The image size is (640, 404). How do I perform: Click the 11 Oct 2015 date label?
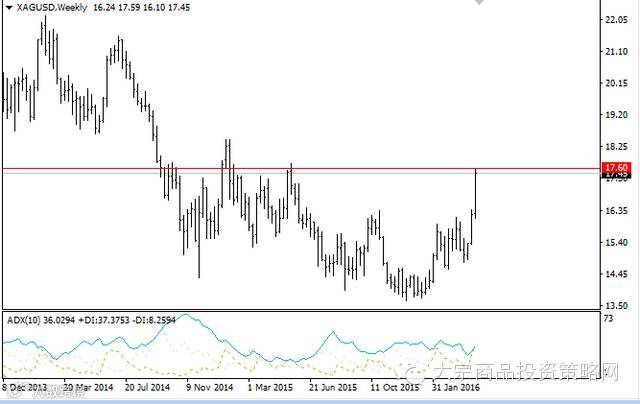pos(395,387)
